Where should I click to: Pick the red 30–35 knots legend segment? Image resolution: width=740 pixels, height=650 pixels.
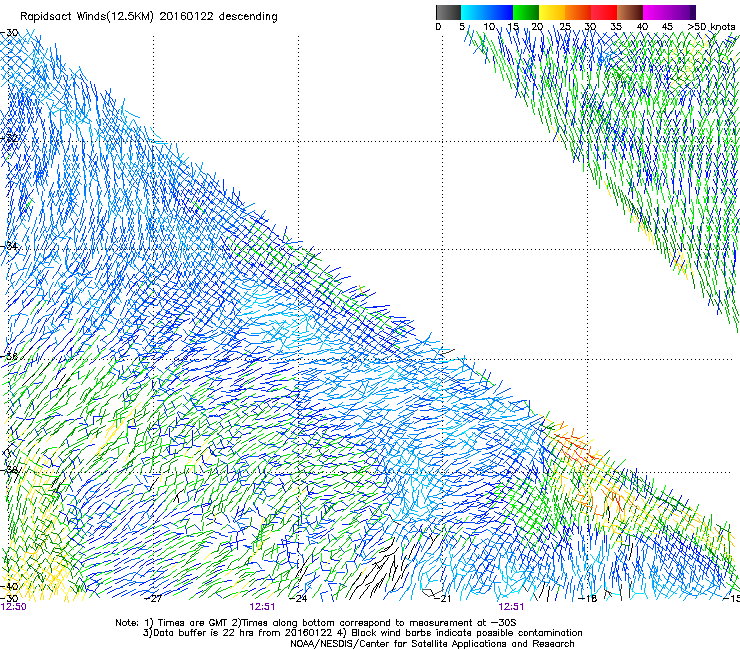pos(604,12)
